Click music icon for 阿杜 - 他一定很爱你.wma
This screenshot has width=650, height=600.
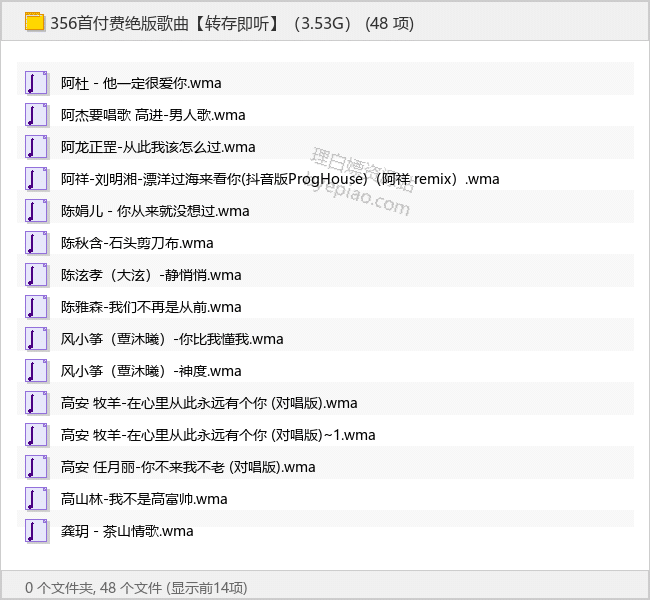tap(36, 83)
